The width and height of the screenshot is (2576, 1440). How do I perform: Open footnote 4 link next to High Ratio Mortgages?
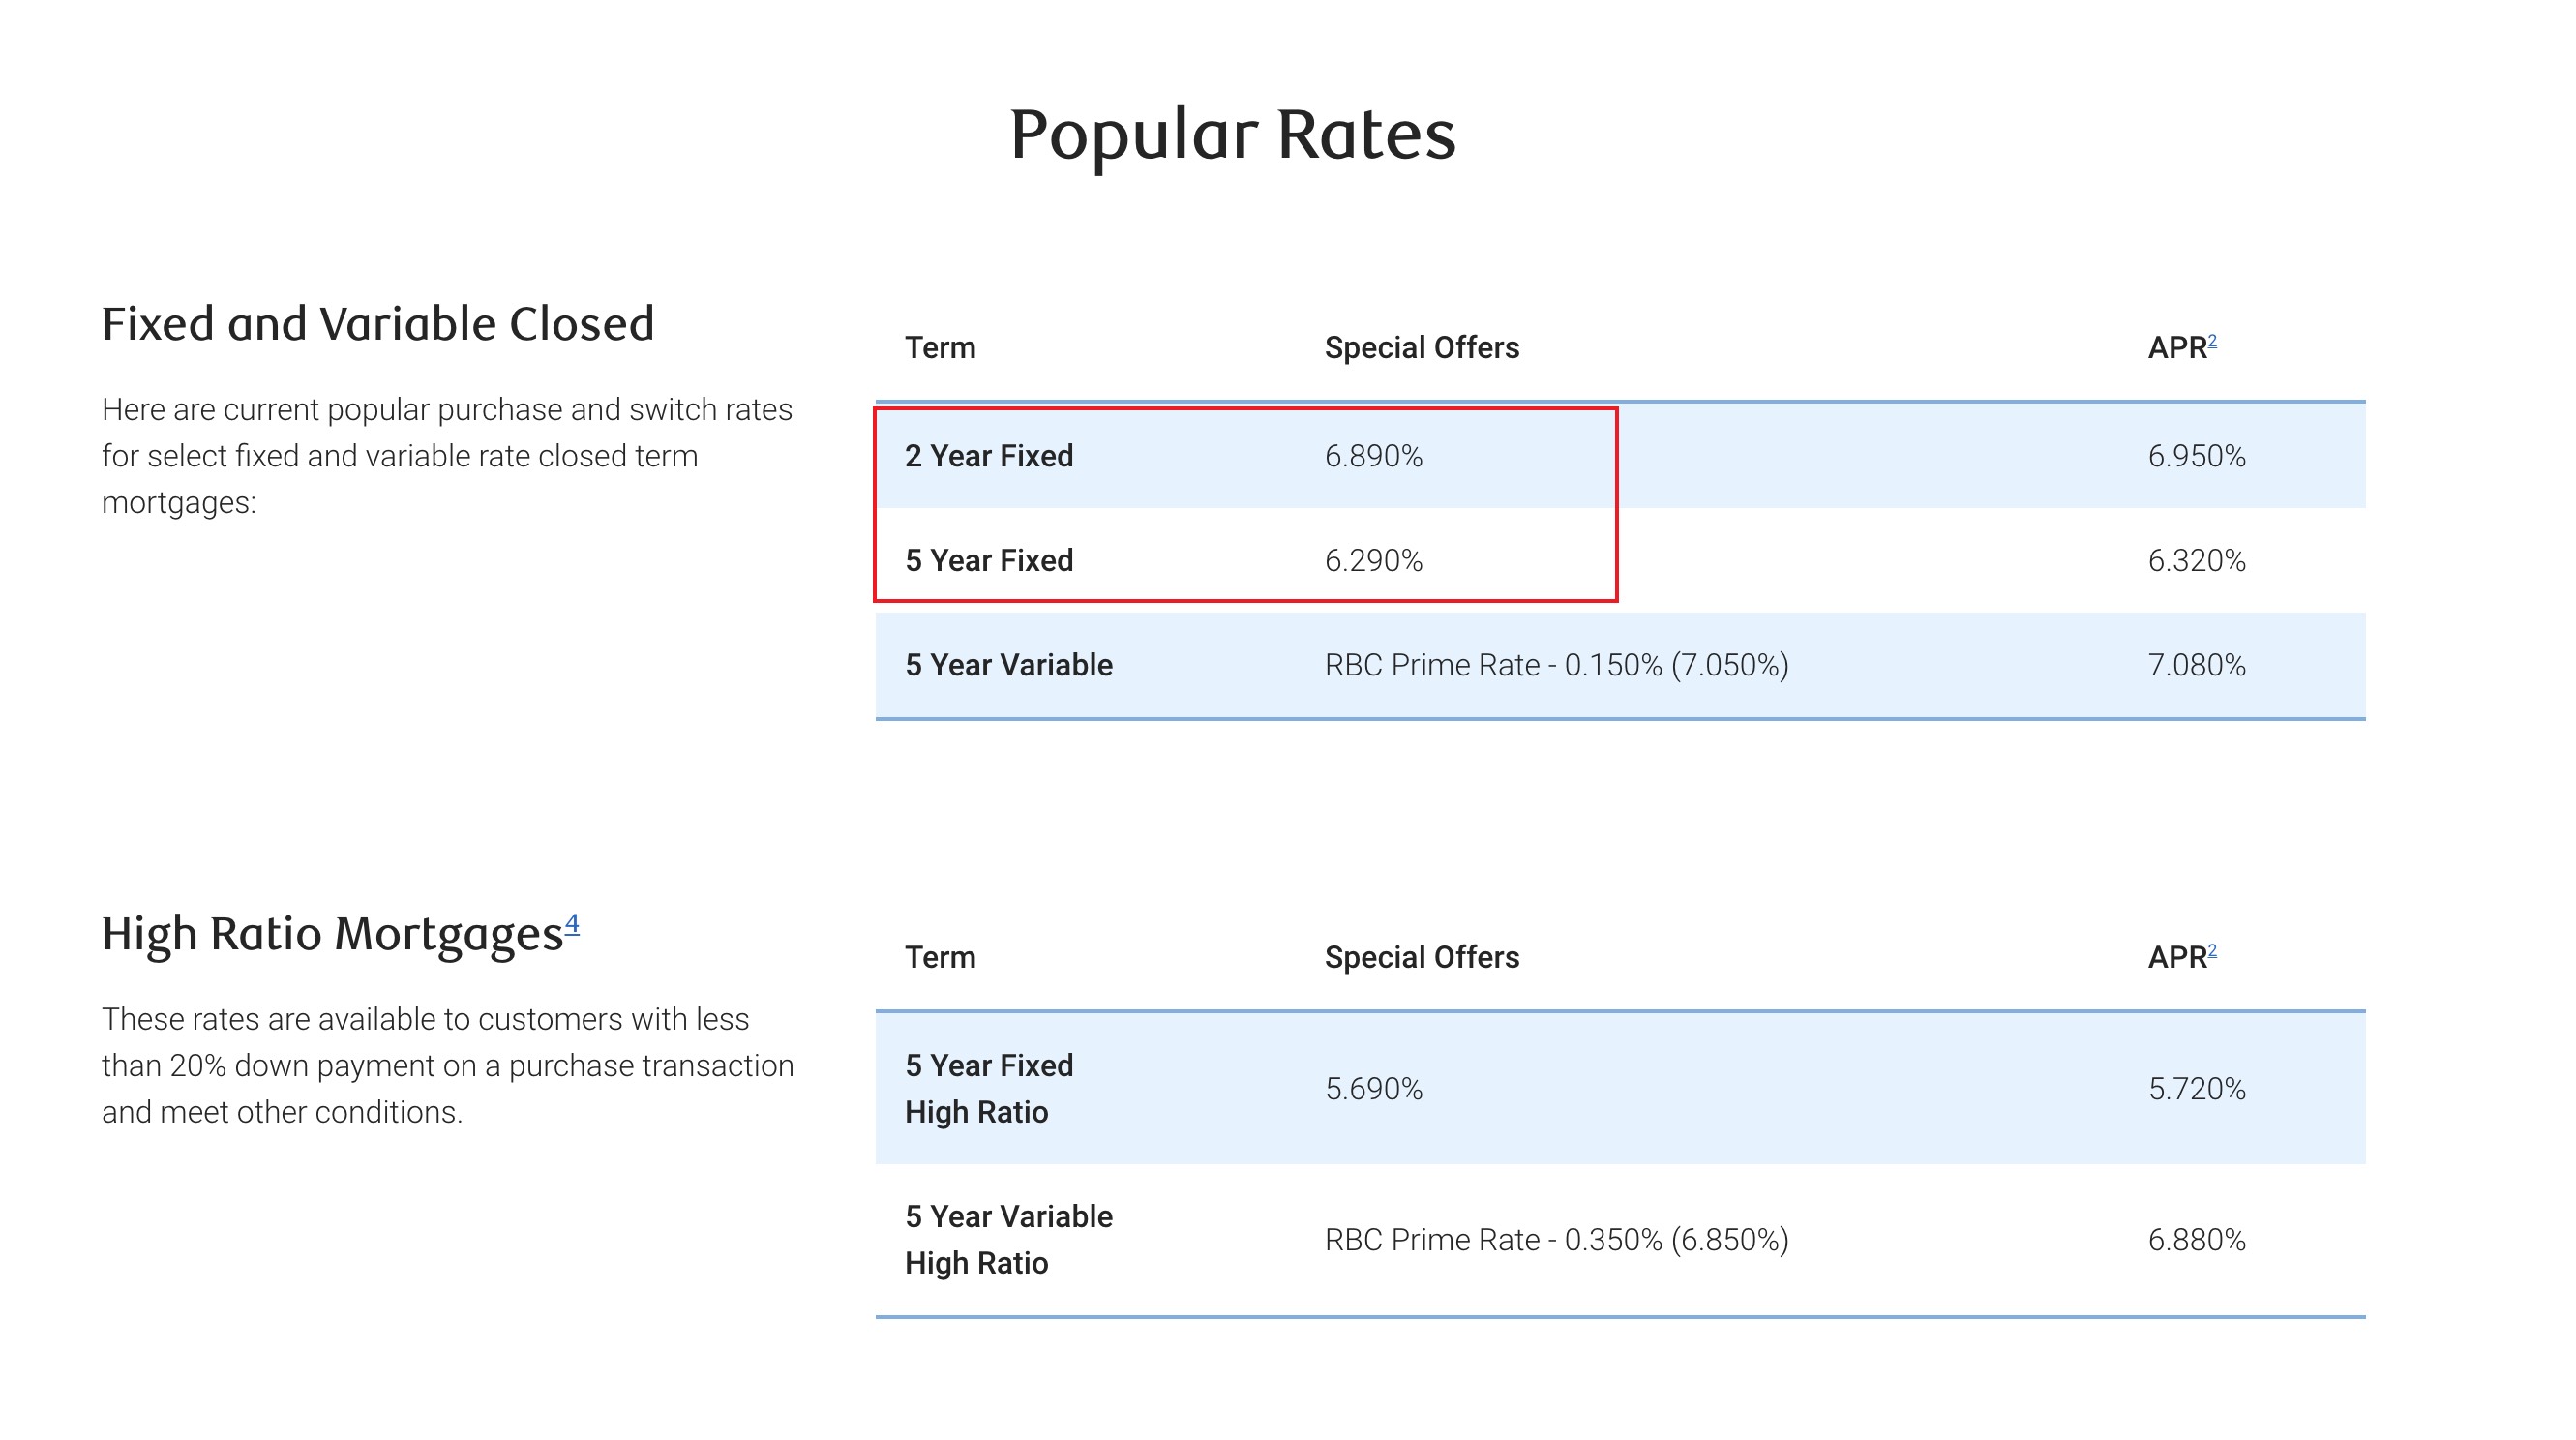[x=572, y=923]
